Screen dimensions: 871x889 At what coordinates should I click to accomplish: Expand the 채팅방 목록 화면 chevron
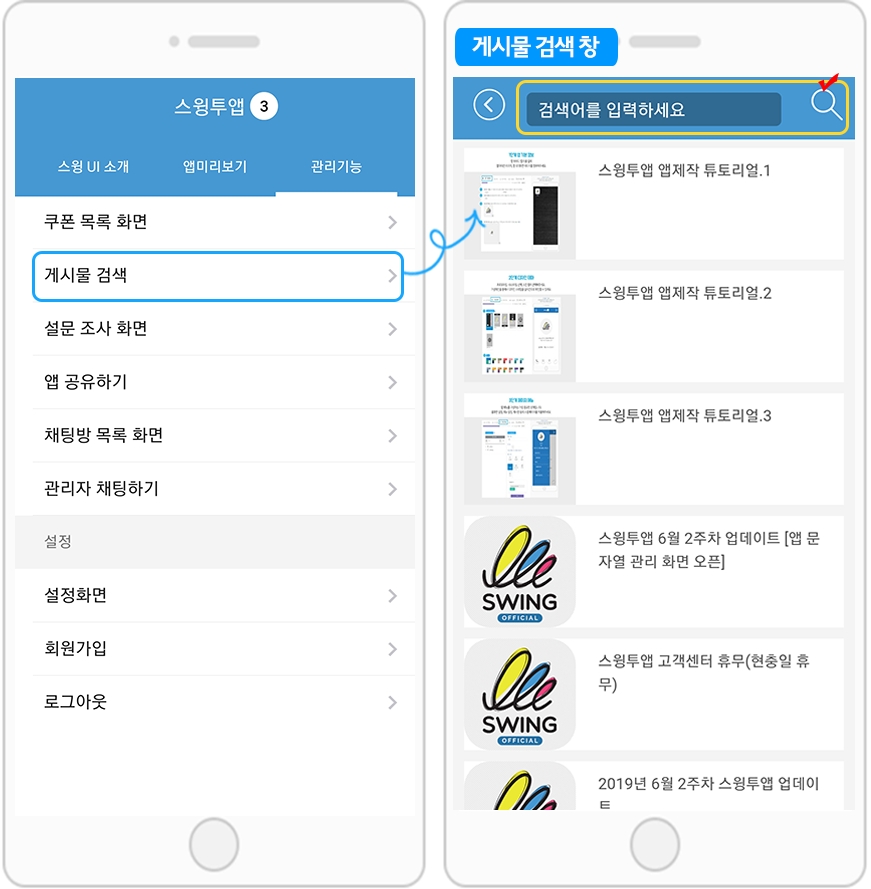click(392, 435)
